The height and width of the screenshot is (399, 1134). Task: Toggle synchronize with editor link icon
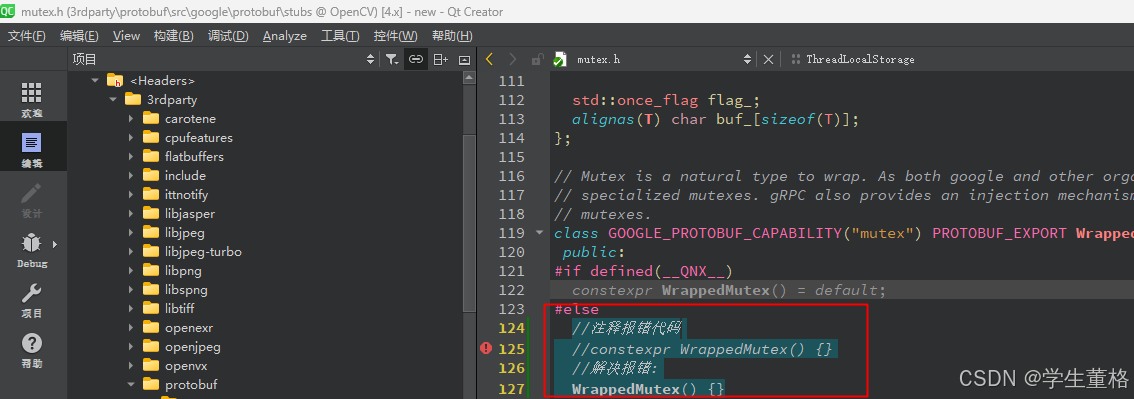(415, 59)
